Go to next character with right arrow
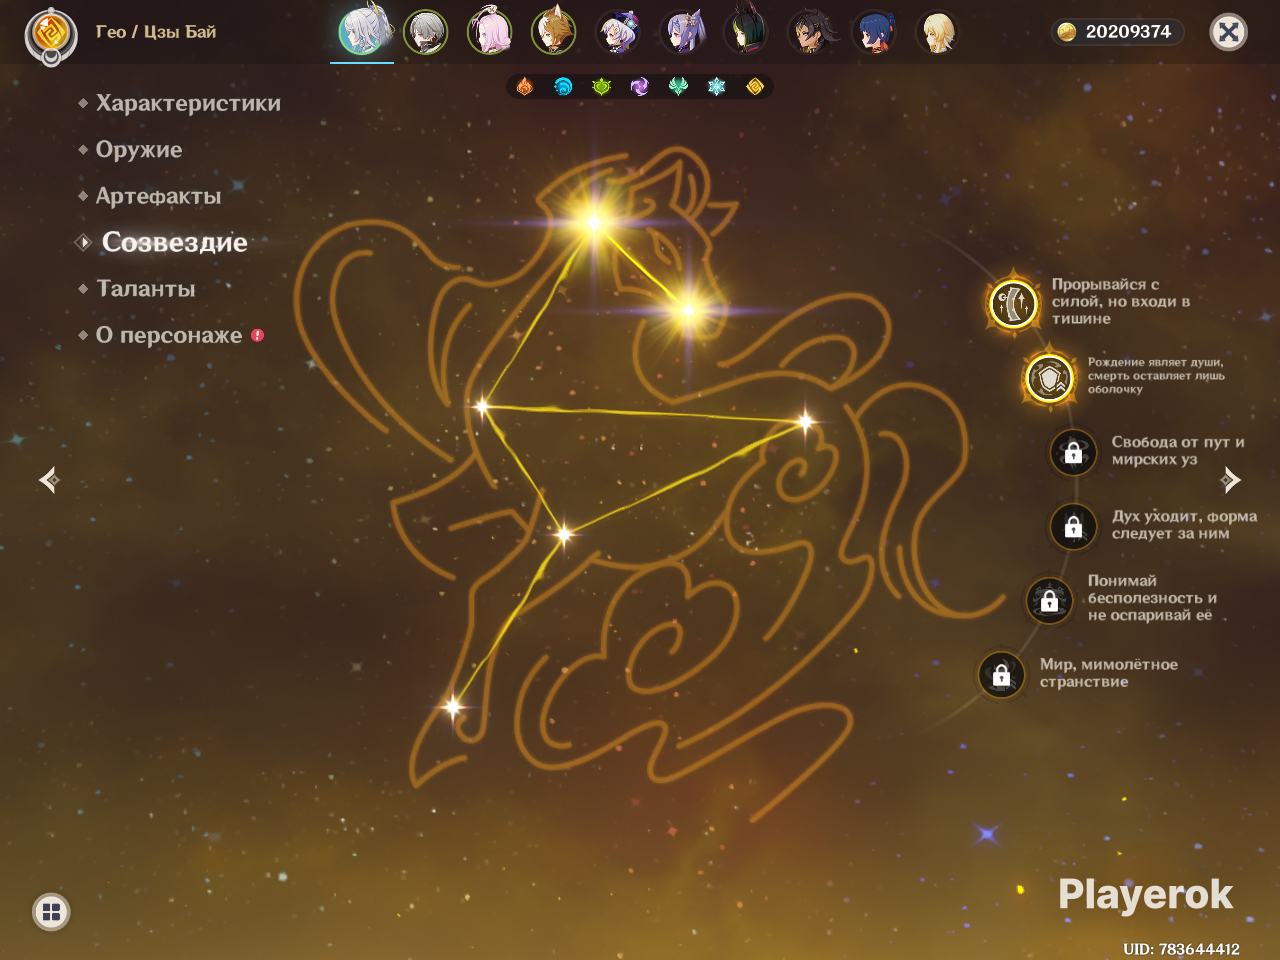 [1230, 480]
